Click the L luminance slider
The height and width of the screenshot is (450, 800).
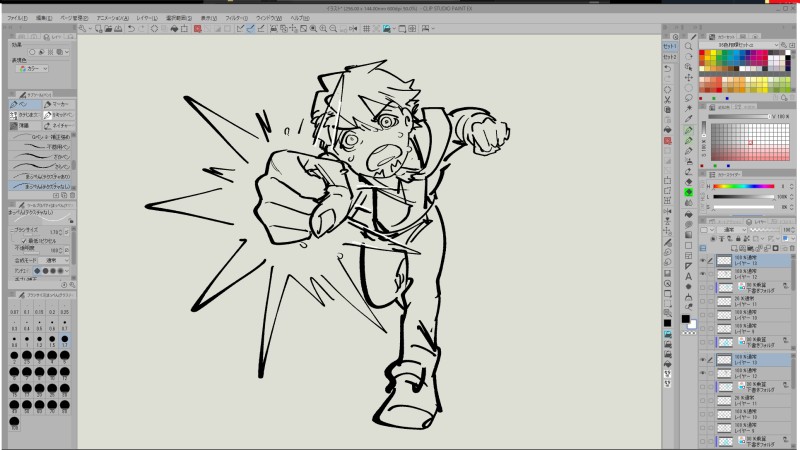point(743,196)
